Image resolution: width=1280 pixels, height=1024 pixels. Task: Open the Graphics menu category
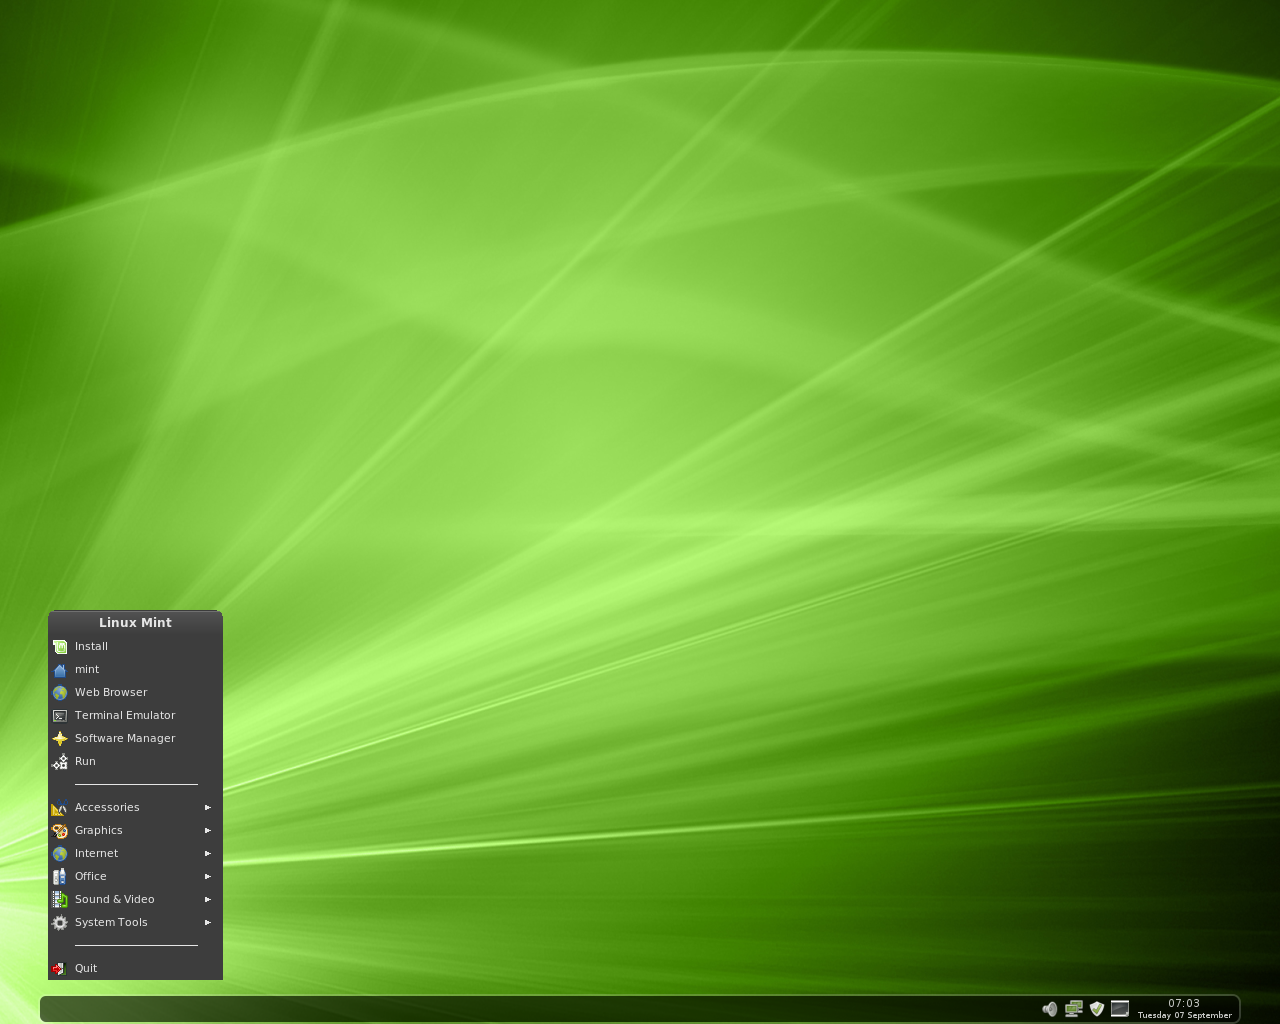tap(135, 831)
